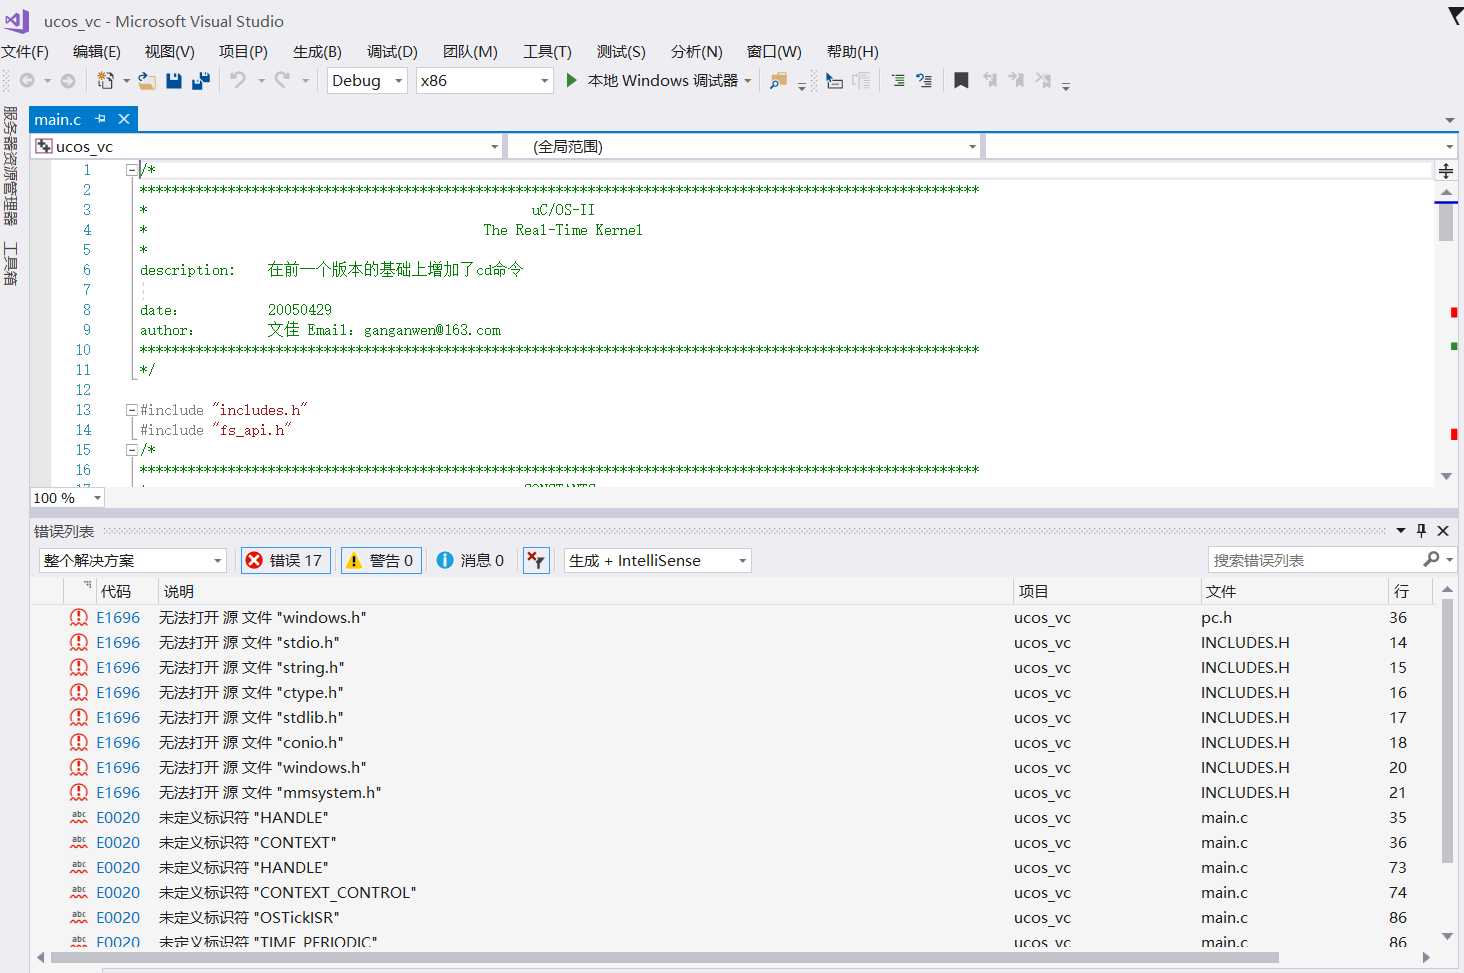Toggle the 消息 0 messages filter
Screen dimensions: 1464x973
(470, 560)
